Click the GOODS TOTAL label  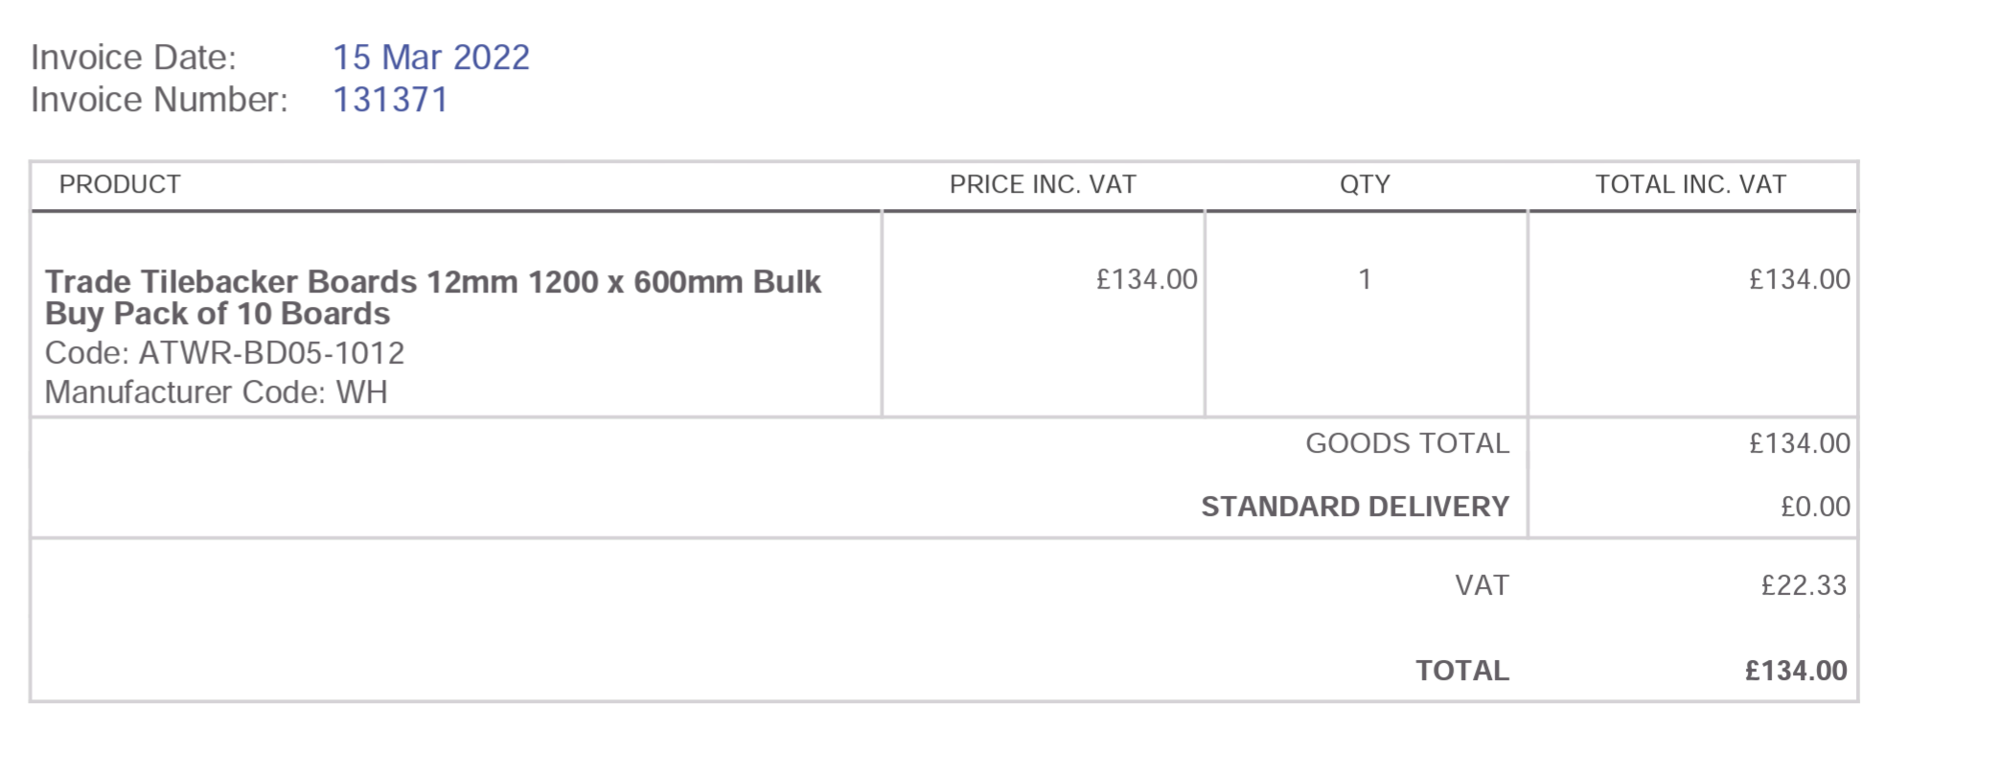pos(1407,443)
